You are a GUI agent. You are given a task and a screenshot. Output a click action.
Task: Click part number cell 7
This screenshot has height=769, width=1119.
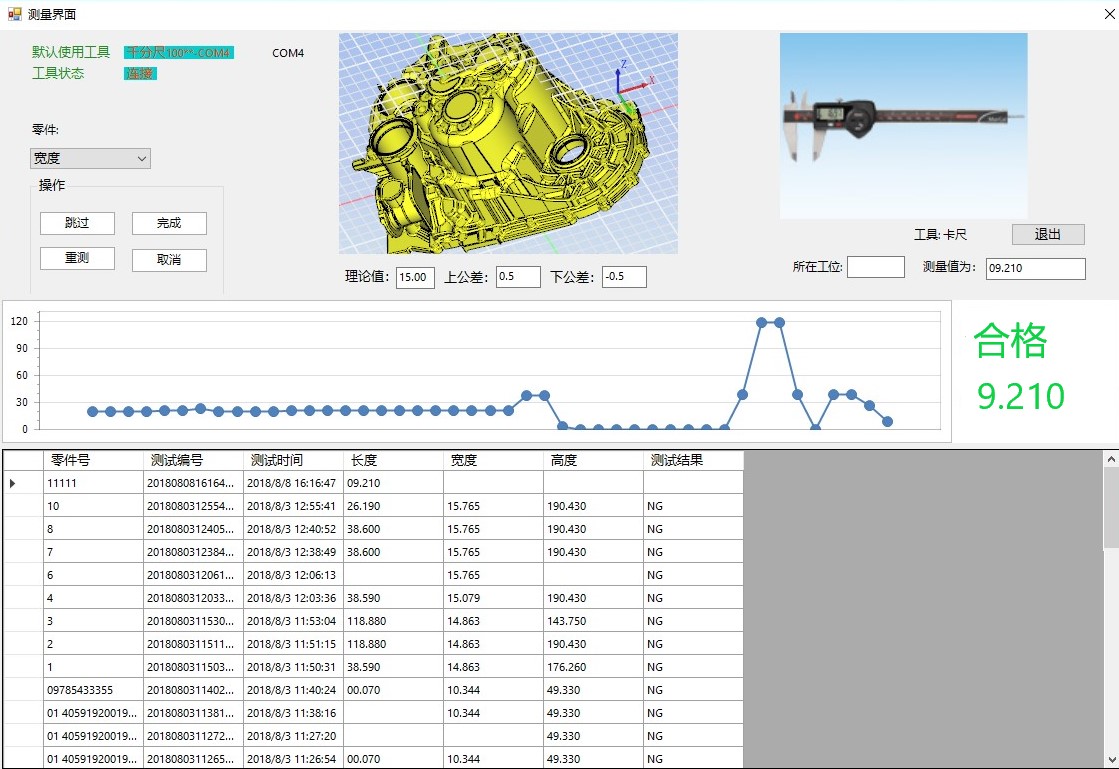93,552
